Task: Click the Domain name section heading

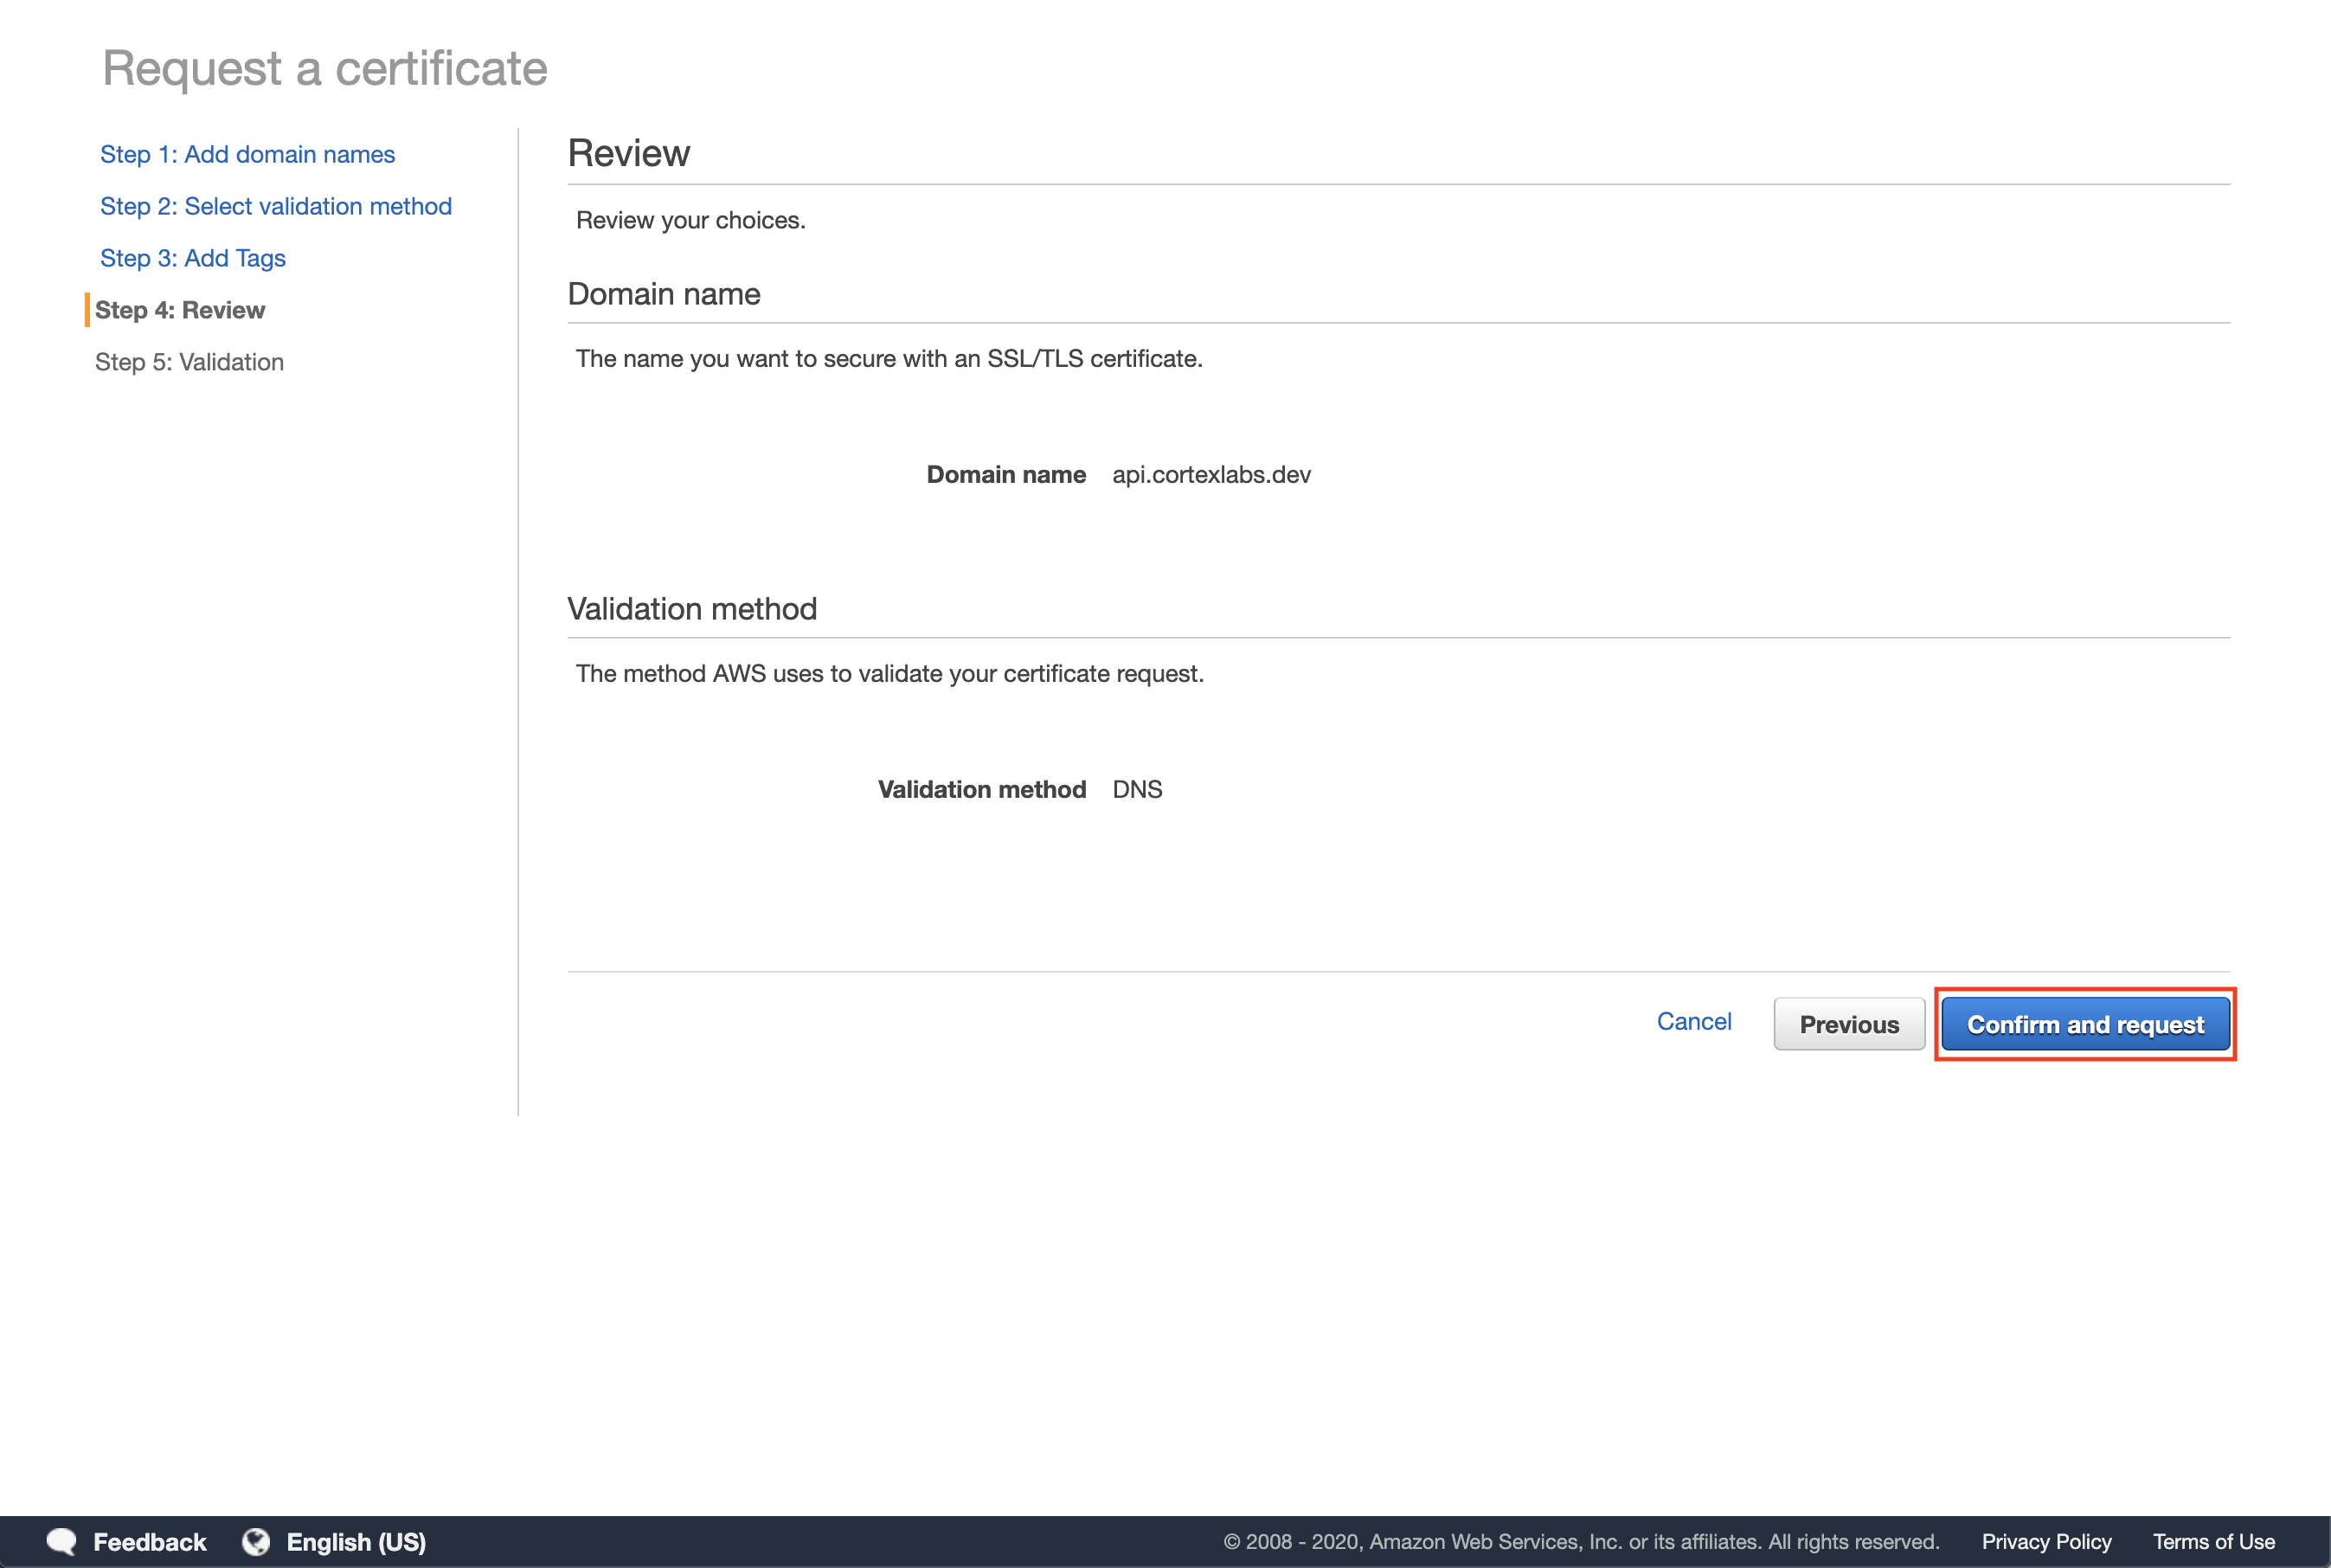Action: [664, 293]
